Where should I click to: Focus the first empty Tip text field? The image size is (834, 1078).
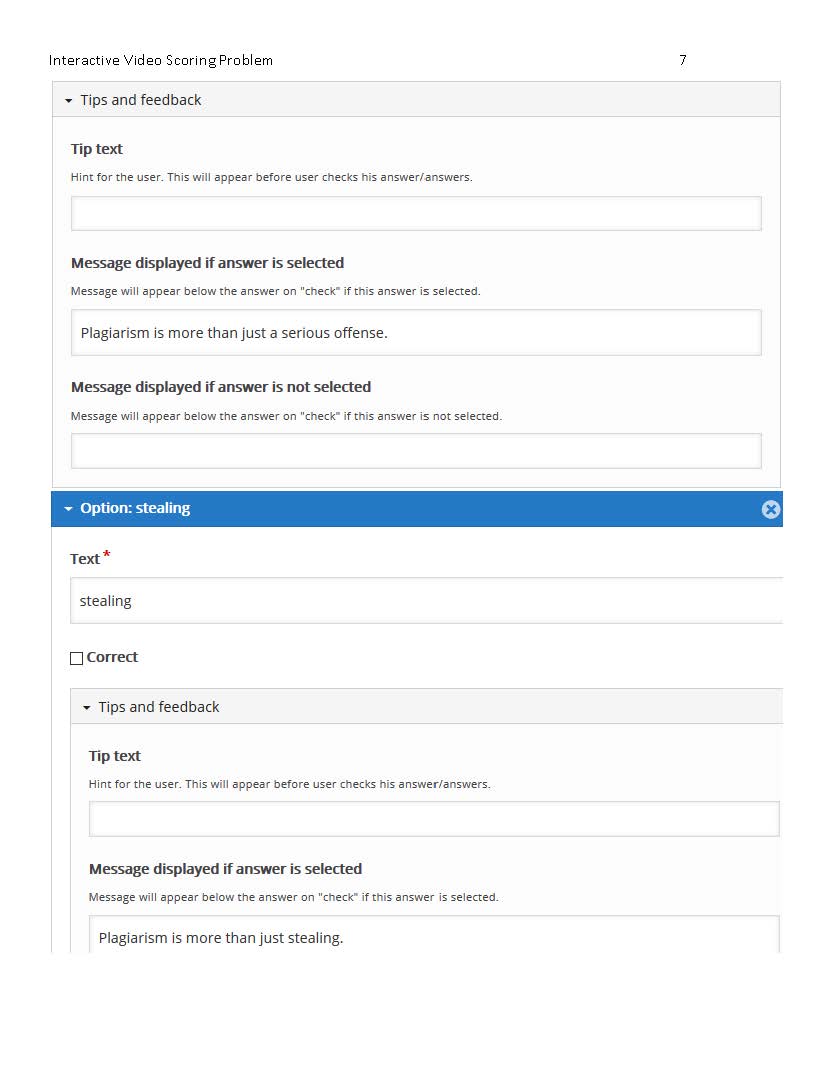tap(416, 213)
